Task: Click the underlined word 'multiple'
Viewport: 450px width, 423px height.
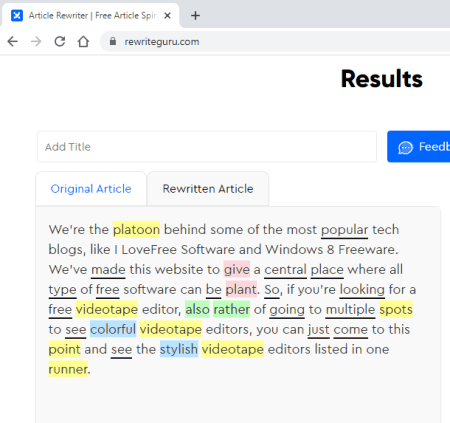Action: pos(350,310)
